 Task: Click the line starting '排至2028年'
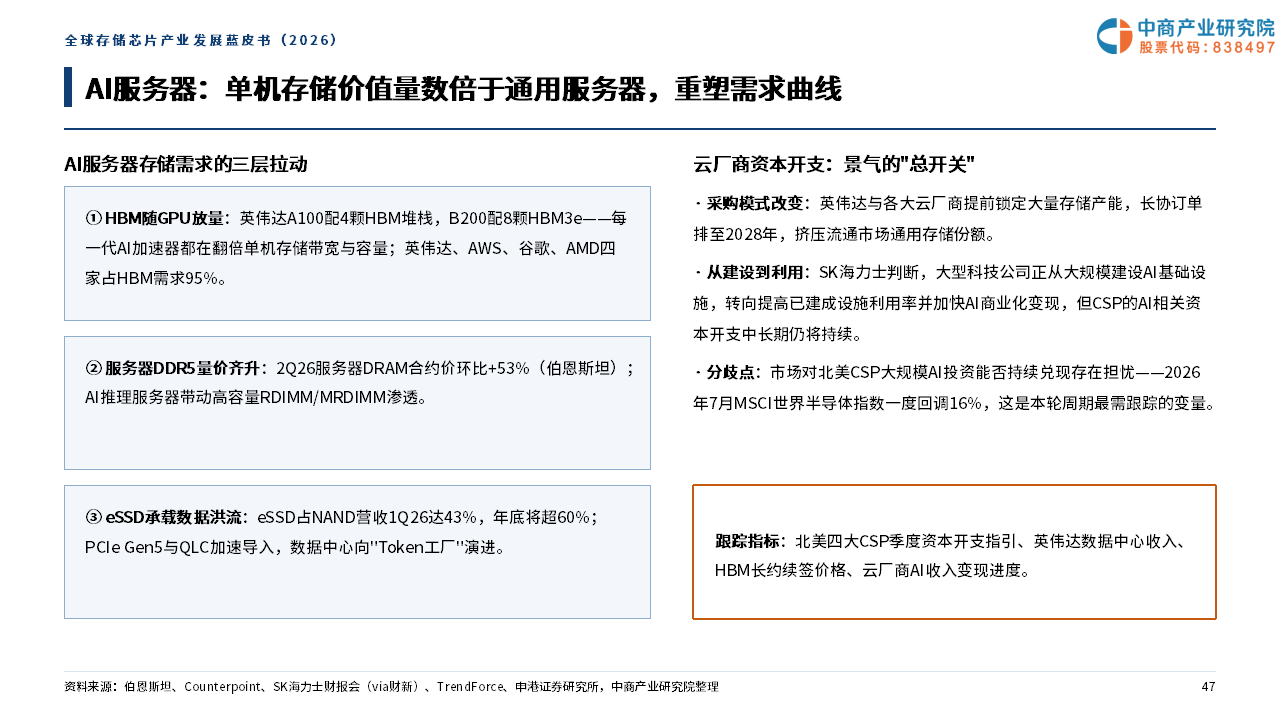(x=843, y=235)
